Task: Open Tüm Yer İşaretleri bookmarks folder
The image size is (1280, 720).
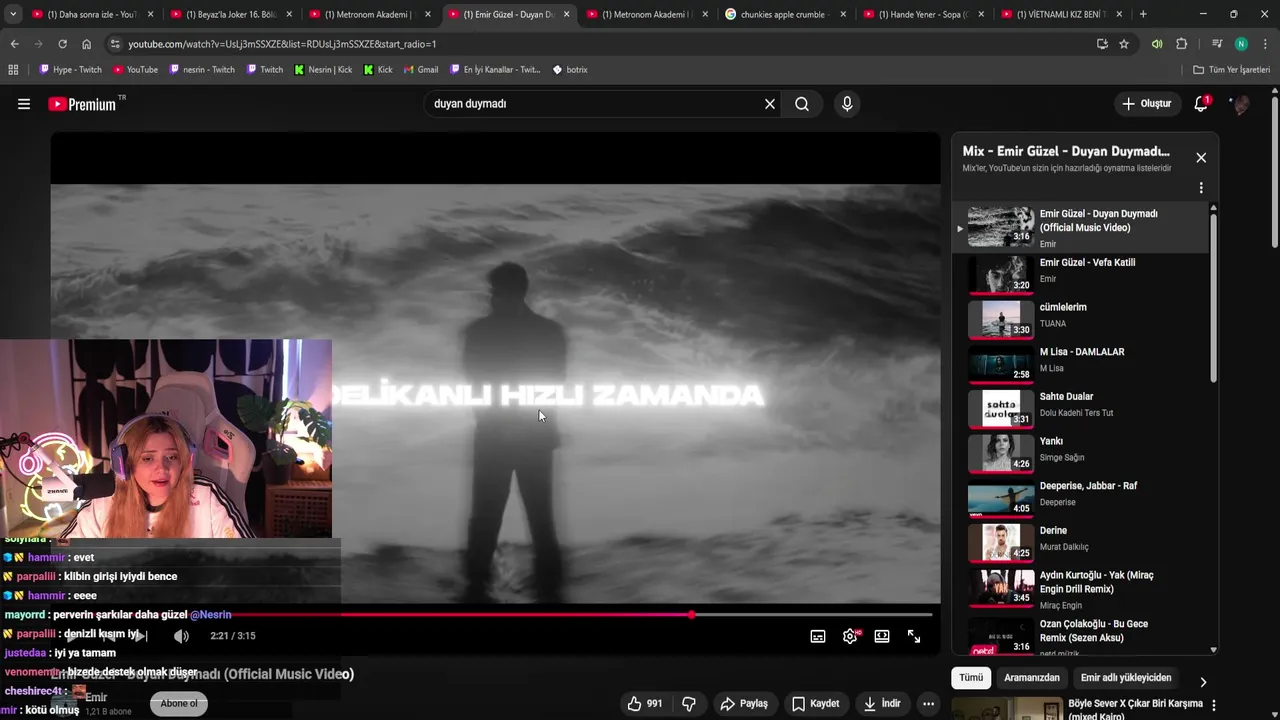Action: (1231, 70)
